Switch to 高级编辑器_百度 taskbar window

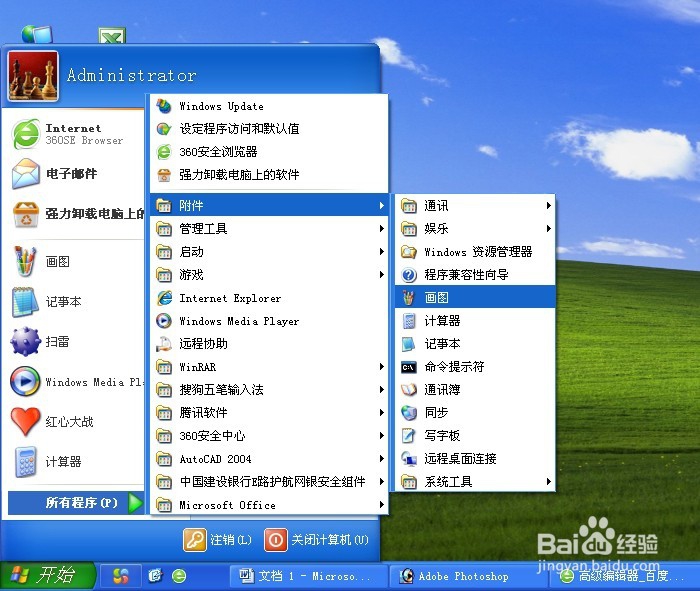click(x=624, y=576)
